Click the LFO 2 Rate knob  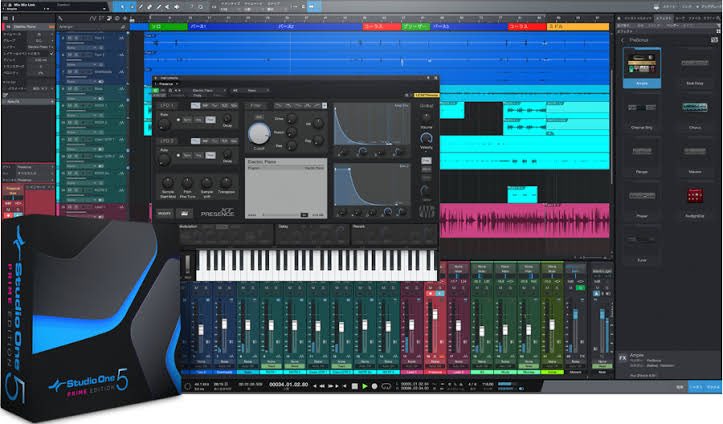165,160
